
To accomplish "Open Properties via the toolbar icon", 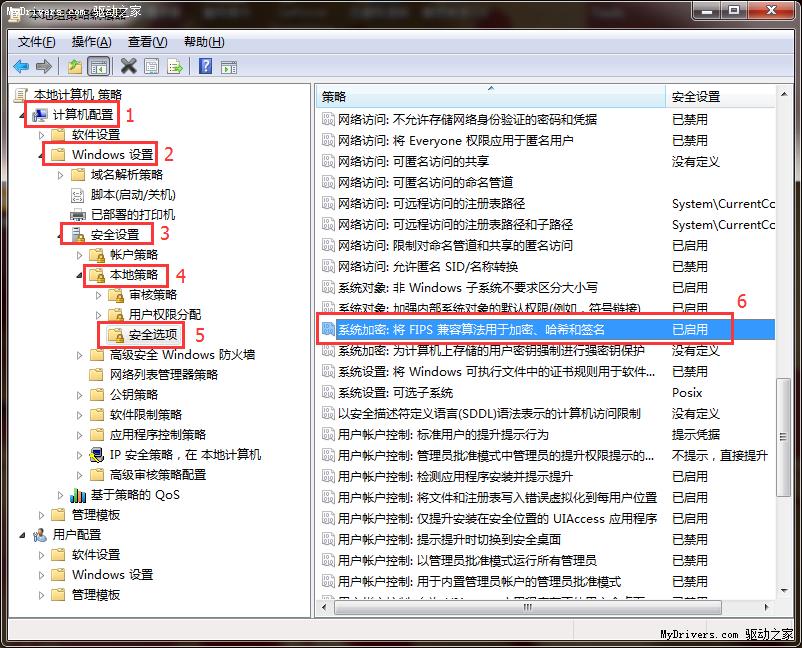I will [151, 66].
